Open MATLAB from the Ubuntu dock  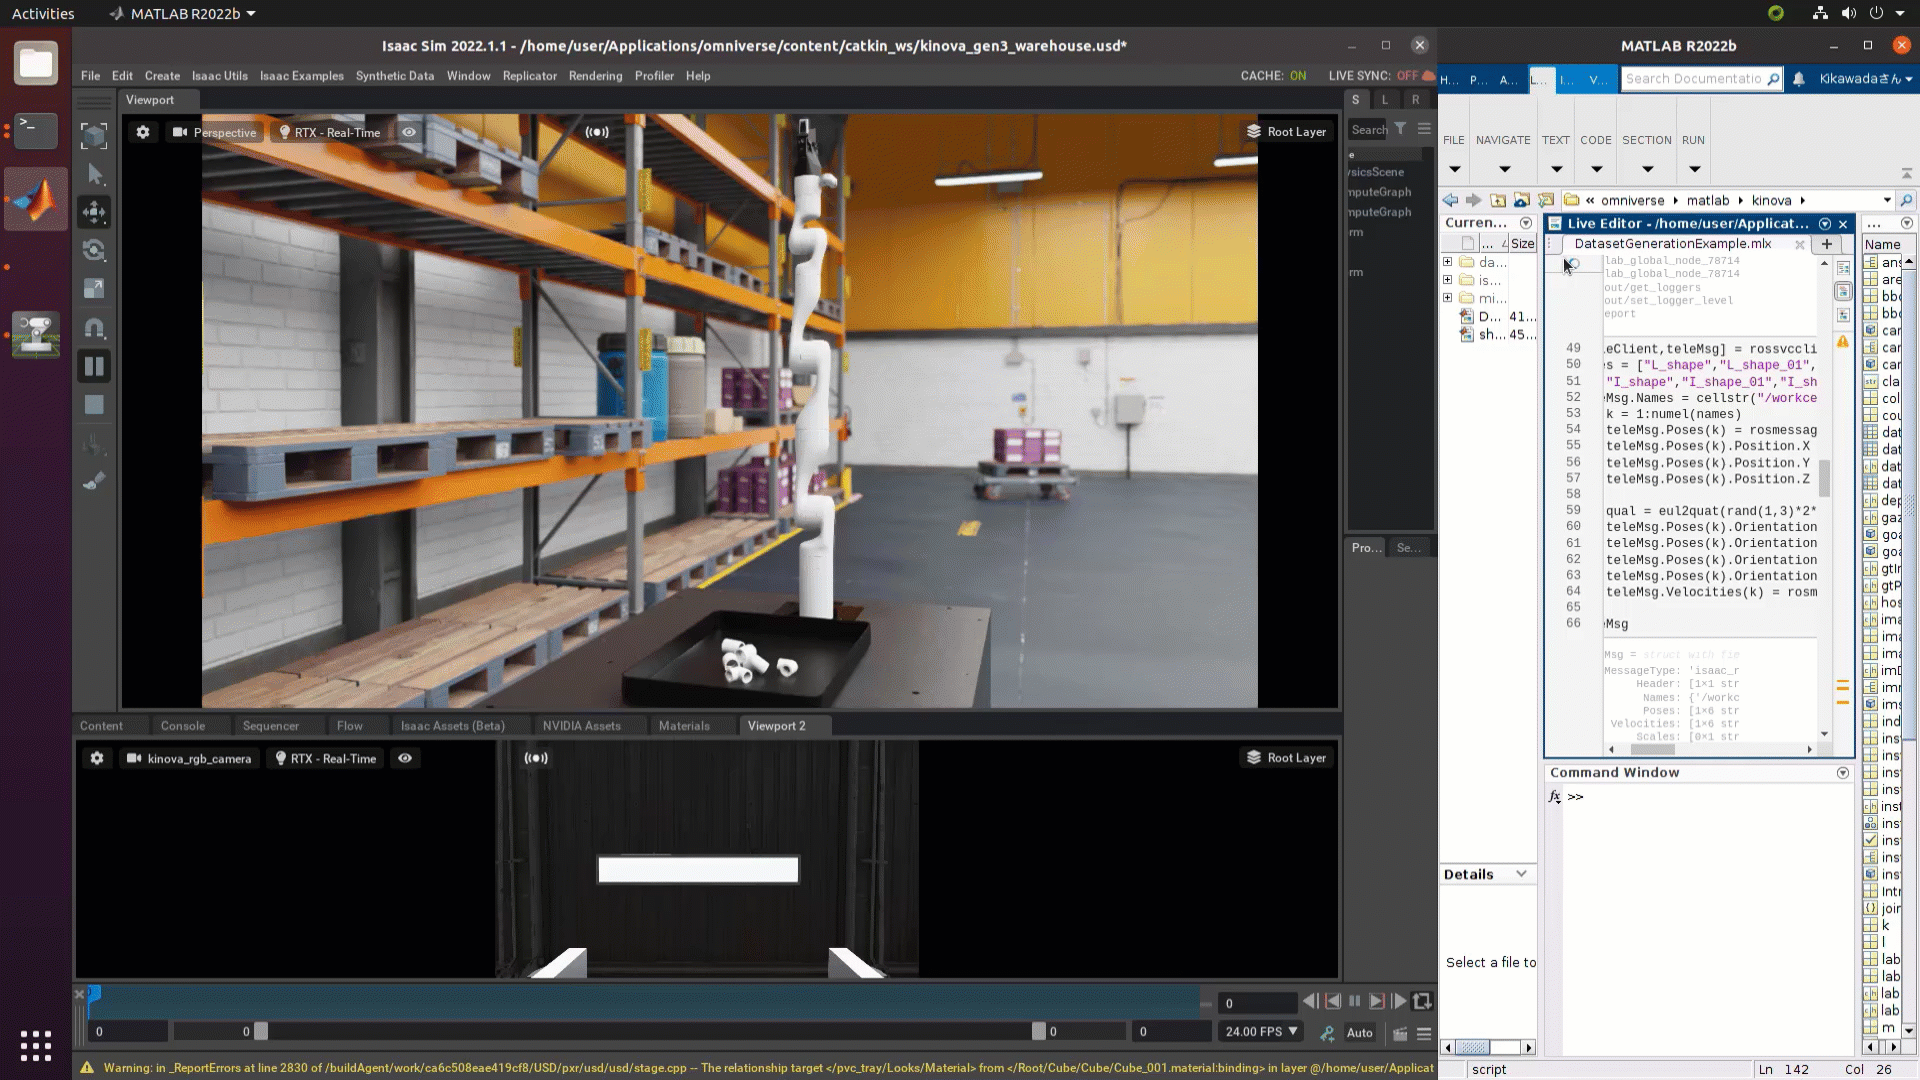point(36,200)
